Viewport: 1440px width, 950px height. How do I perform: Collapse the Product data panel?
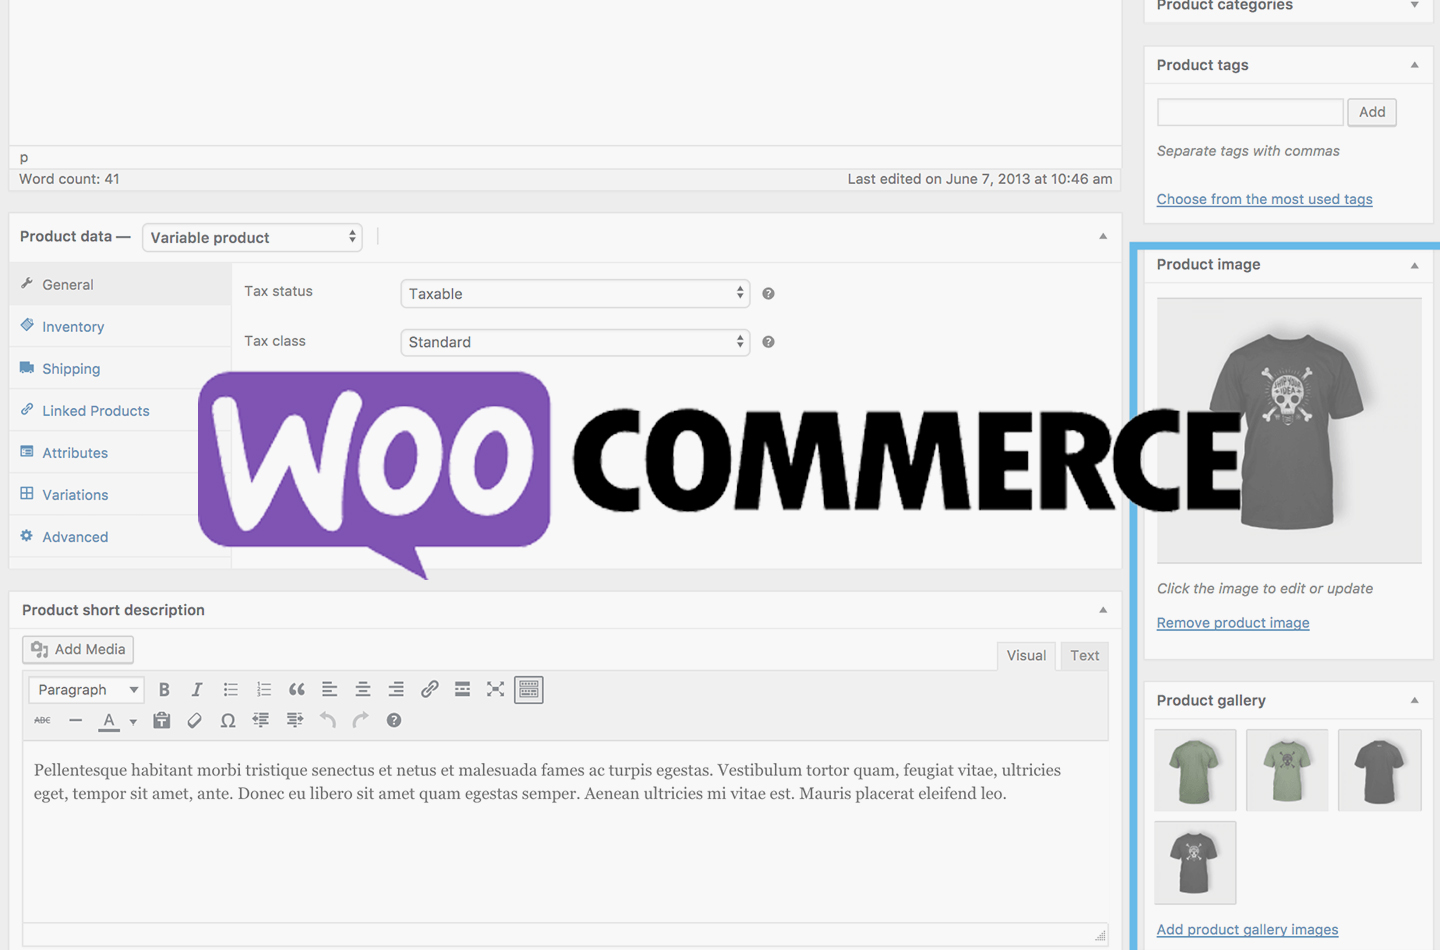pyautogui.click(x=1103, y=237)
